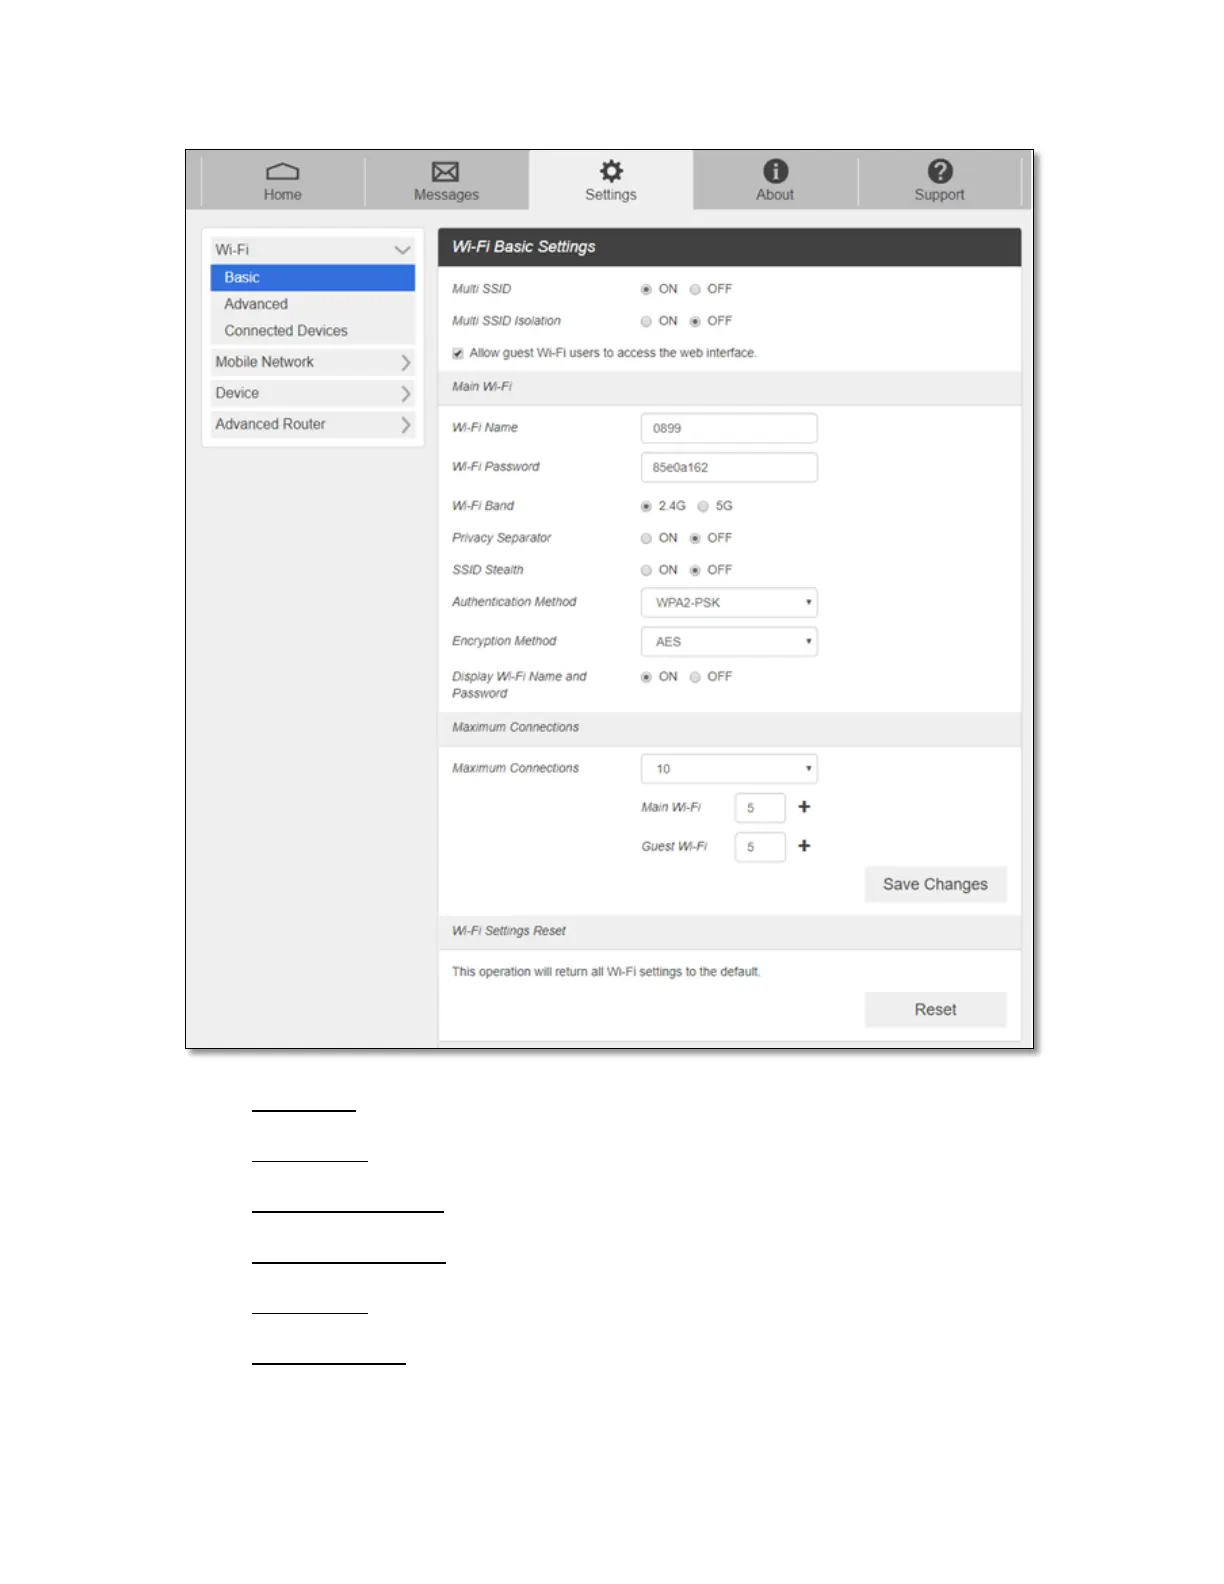The height and width of the screenshot is (1584, 1224).
Task: Open the Maximum Connections dropdown
Action: pos(729,769)
